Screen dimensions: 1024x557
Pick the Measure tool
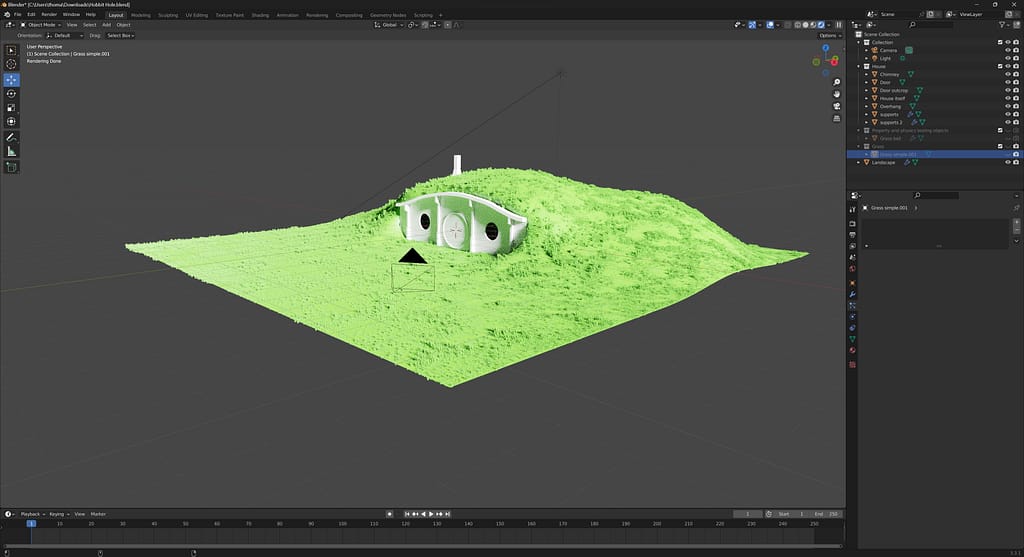[x=12, y=151]
